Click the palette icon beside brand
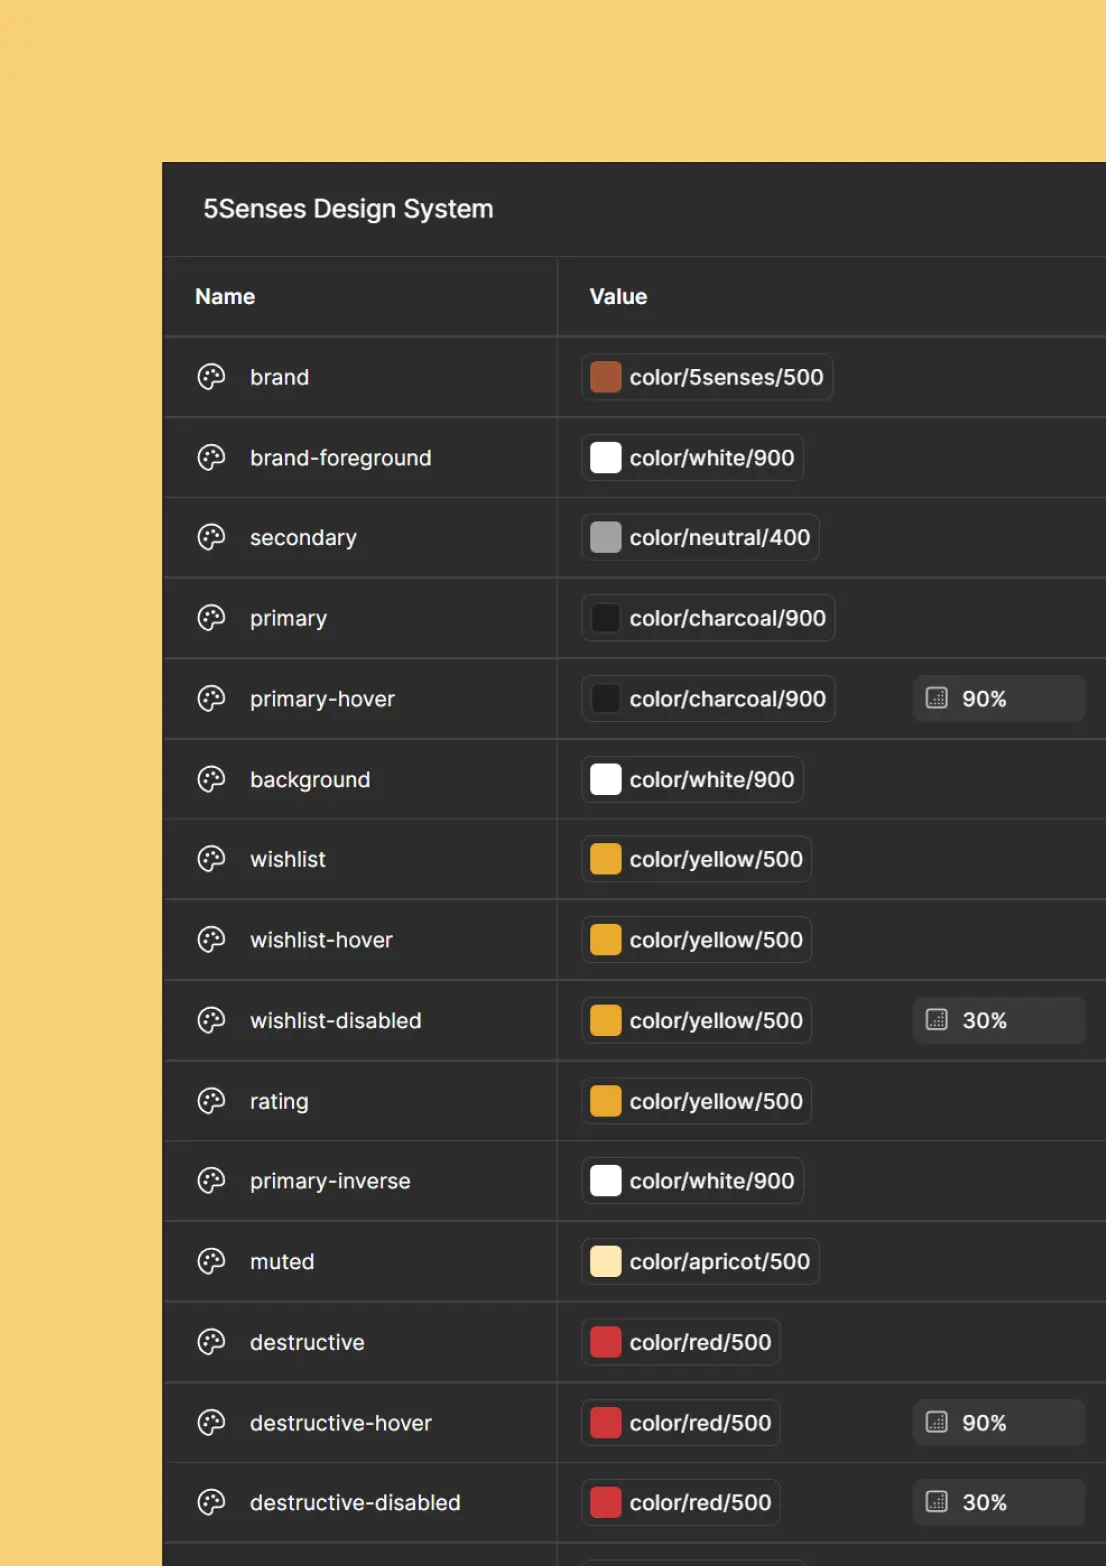 click(x=211, y=377)
